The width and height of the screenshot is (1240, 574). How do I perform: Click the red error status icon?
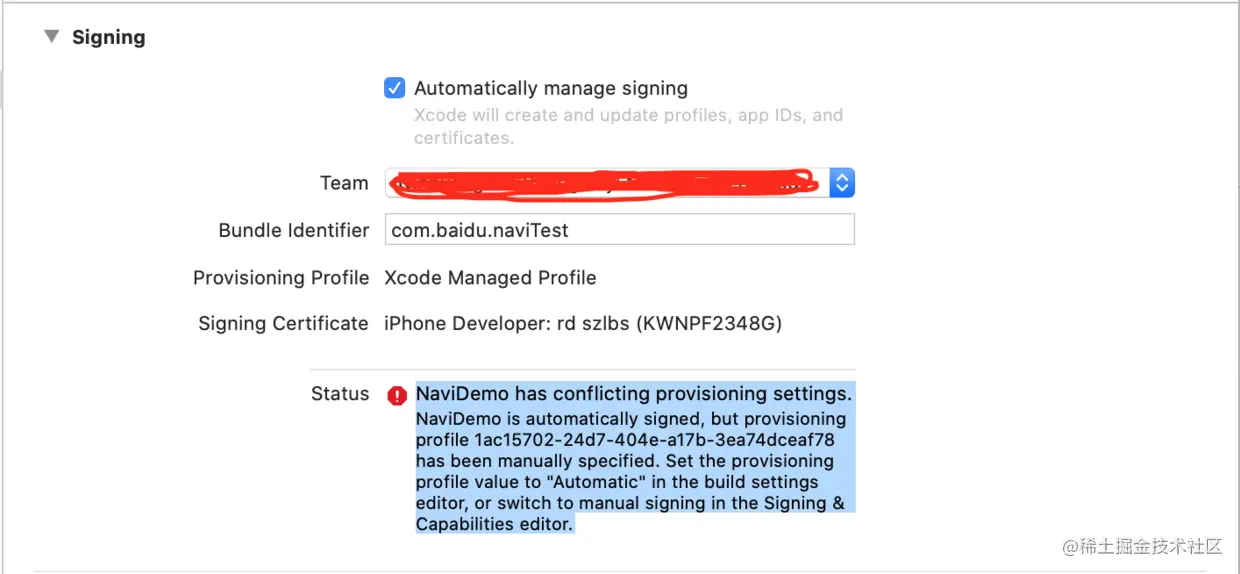click(397, 395)
